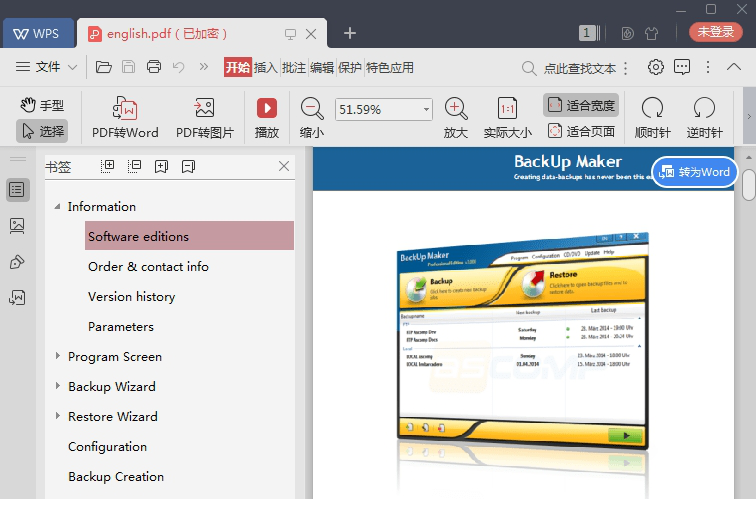
Task: Open Order & contact info bookmark
Action: click(148, 267)
